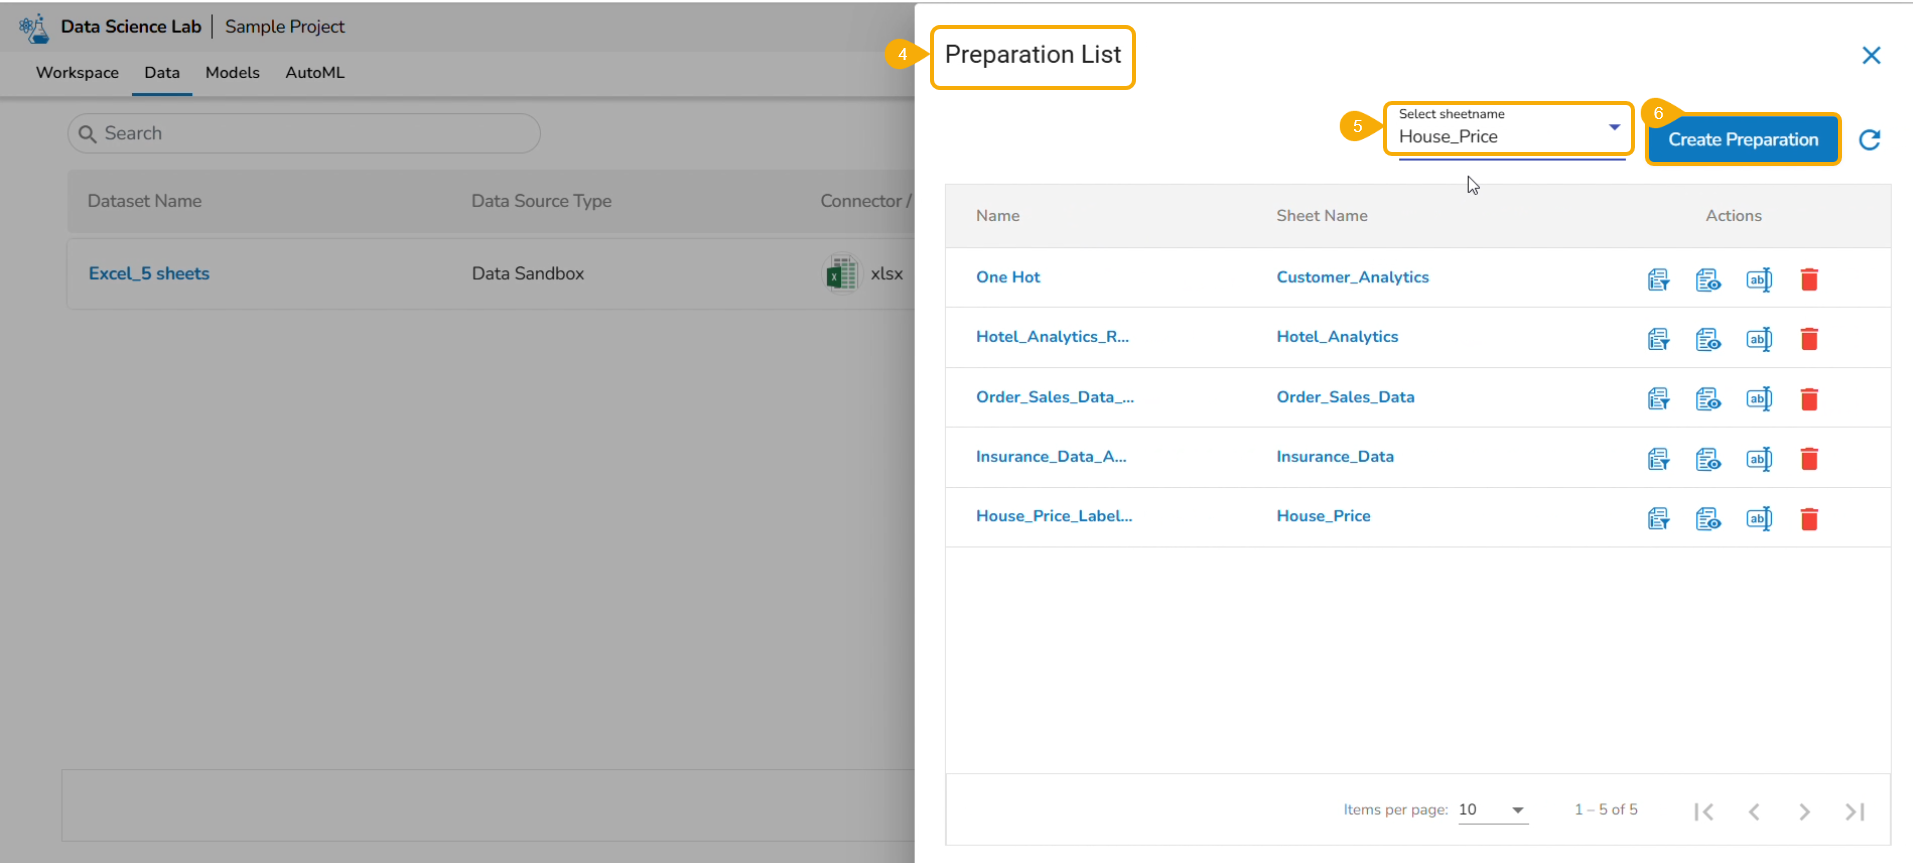This screenshot has height=863, width=1913.
Task: Switch to the Models tab
Action: click(x=232, y=73)
